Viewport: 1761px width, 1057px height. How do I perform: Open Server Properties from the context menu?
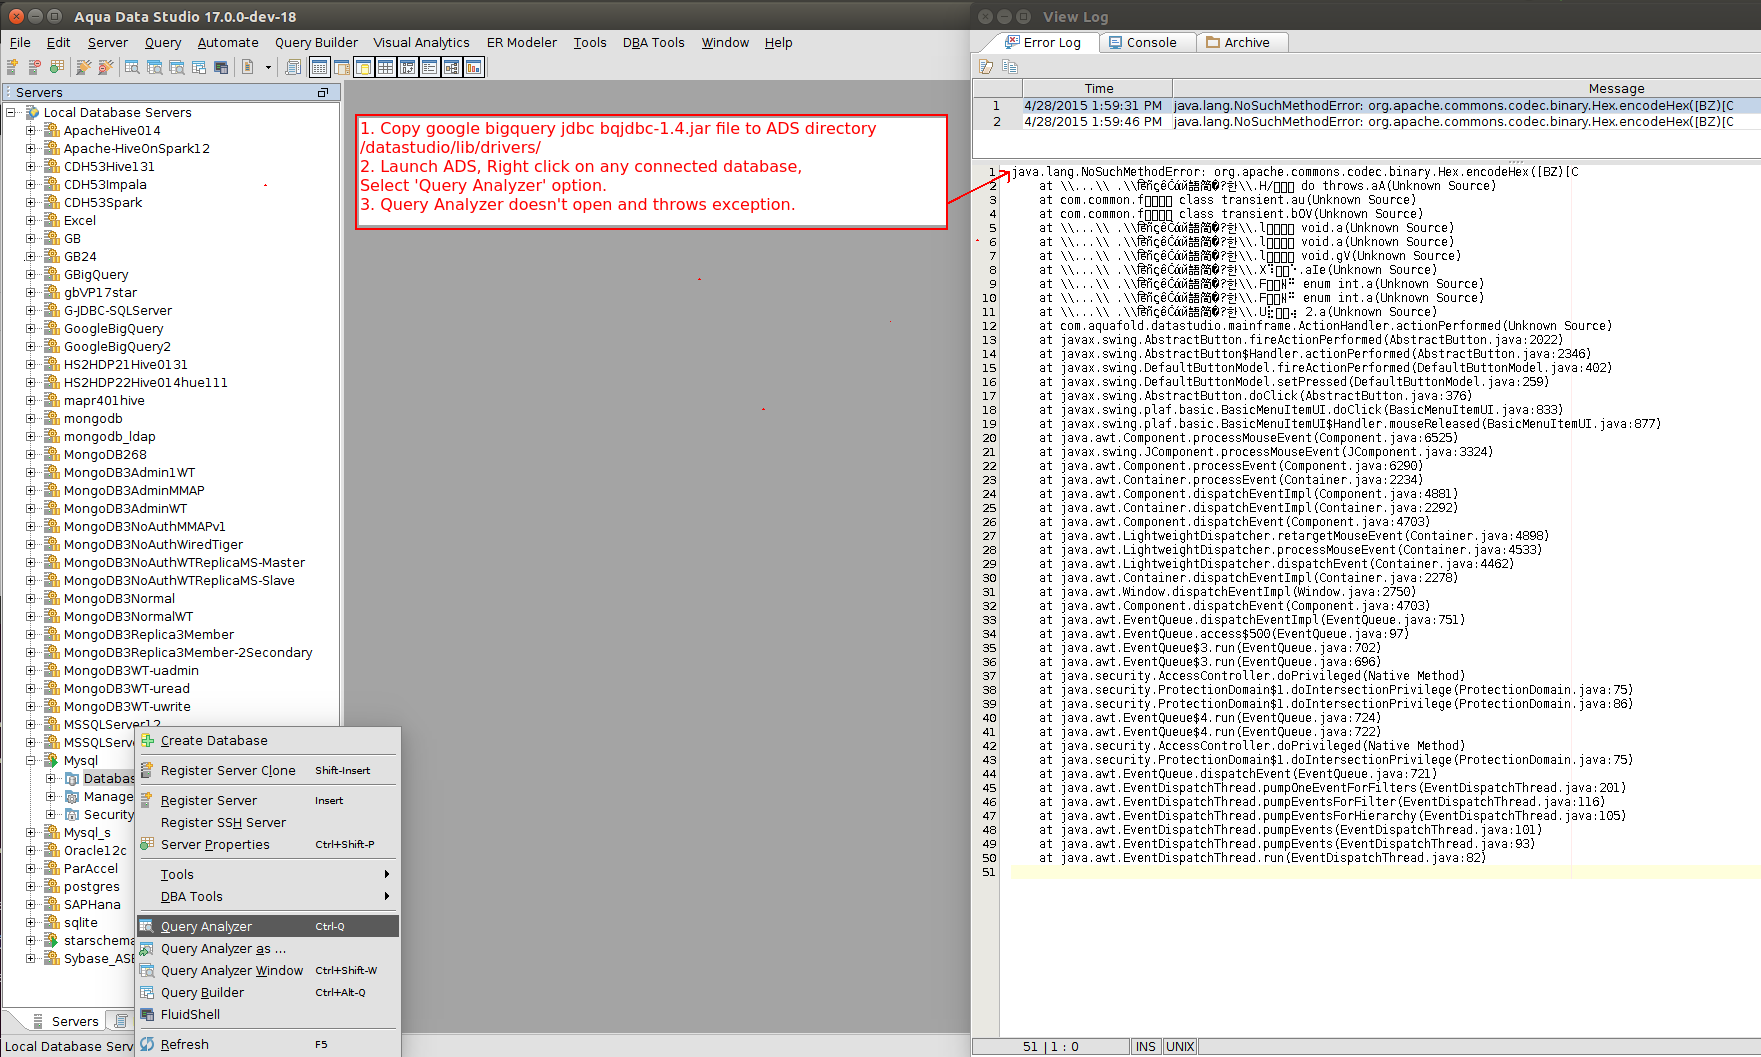coord(268,845)
